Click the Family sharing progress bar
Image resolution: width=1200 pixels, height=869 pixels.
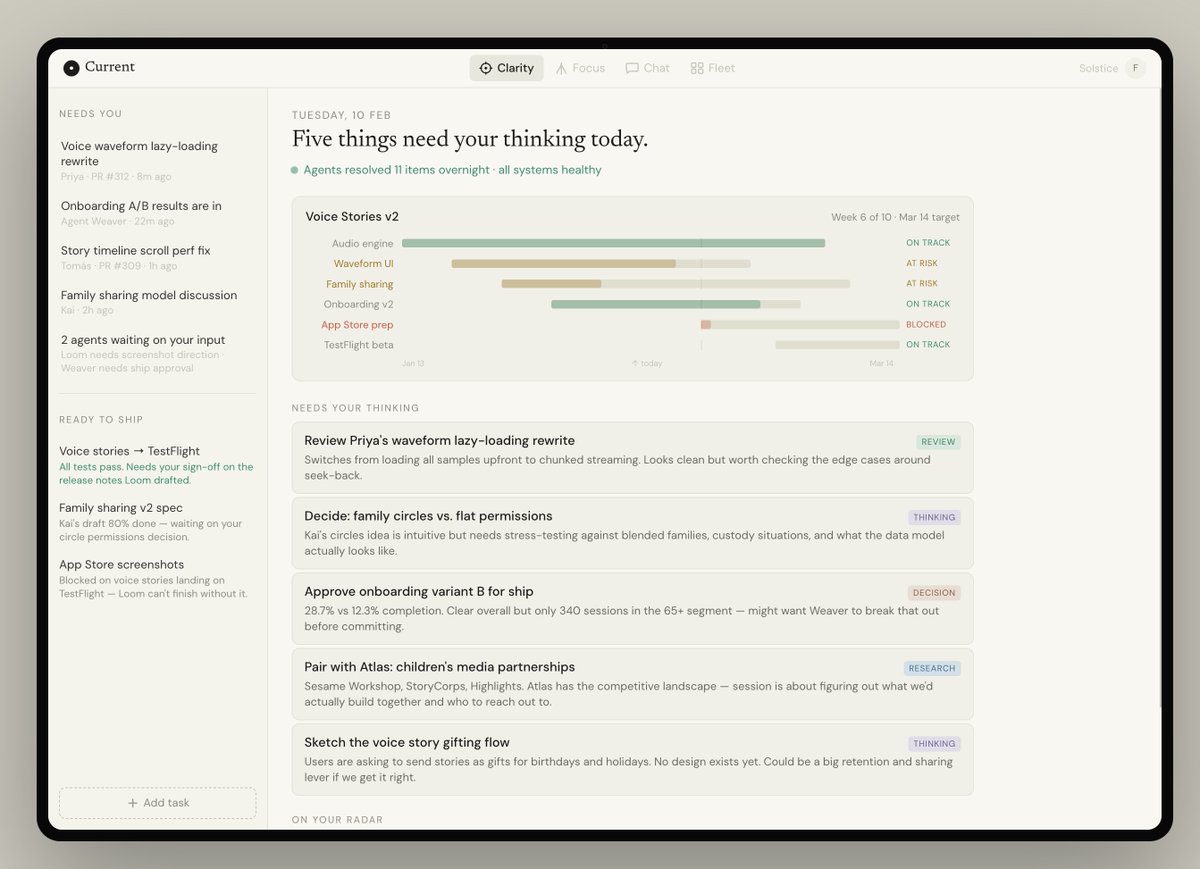(x=676, y=284)
